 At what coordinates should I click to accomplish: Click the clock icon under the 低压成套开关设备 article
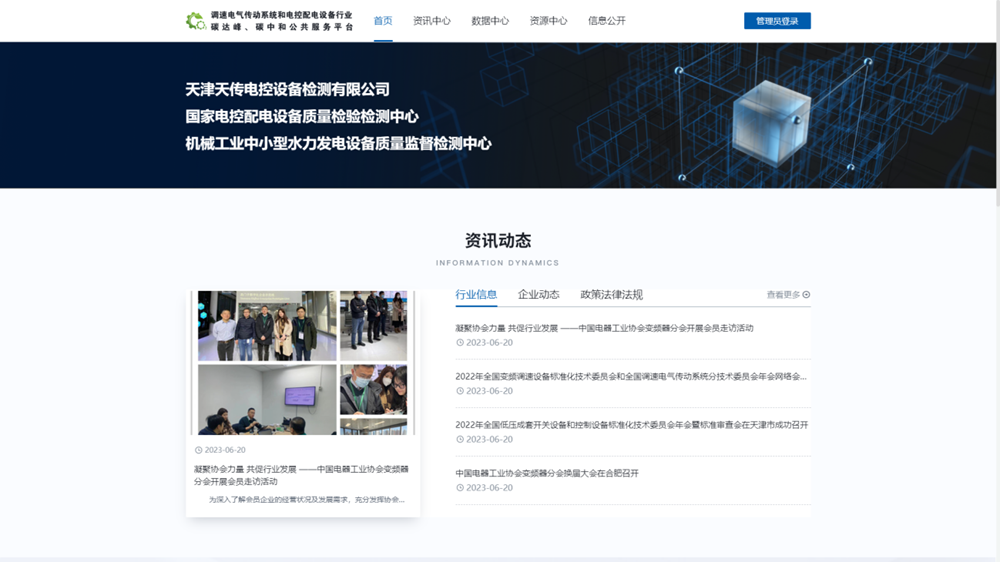click(x=460, y=440)
